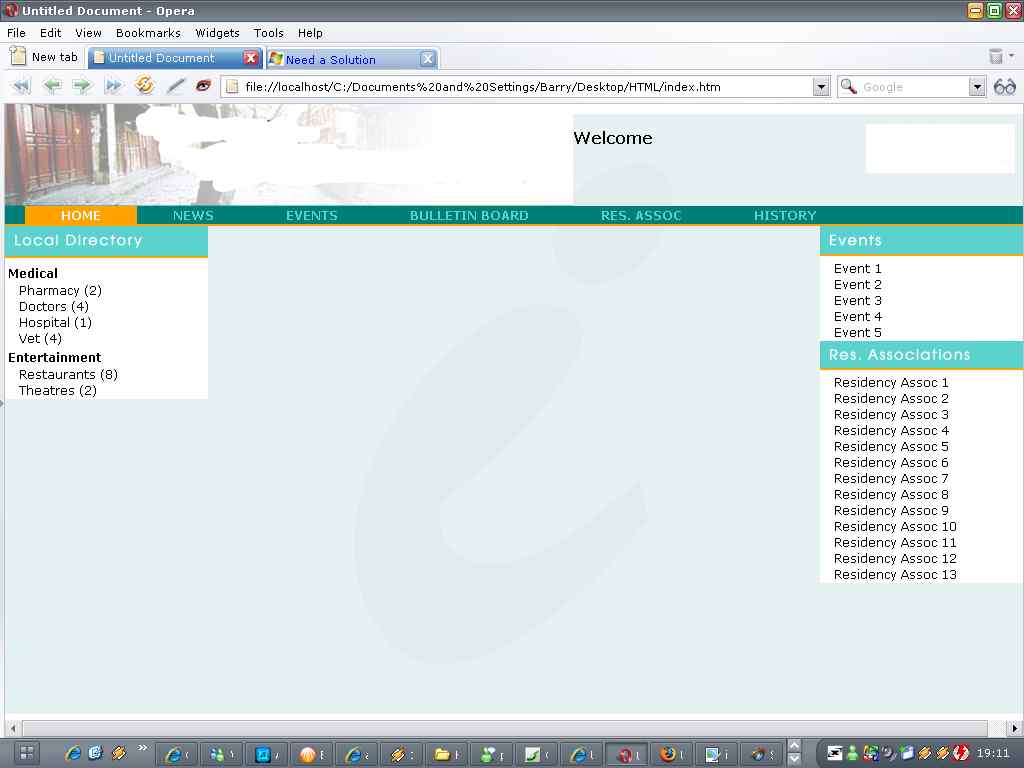
Task: Launch Internet Explorer from the Quick Launch bar
Action: pos(72,753)
